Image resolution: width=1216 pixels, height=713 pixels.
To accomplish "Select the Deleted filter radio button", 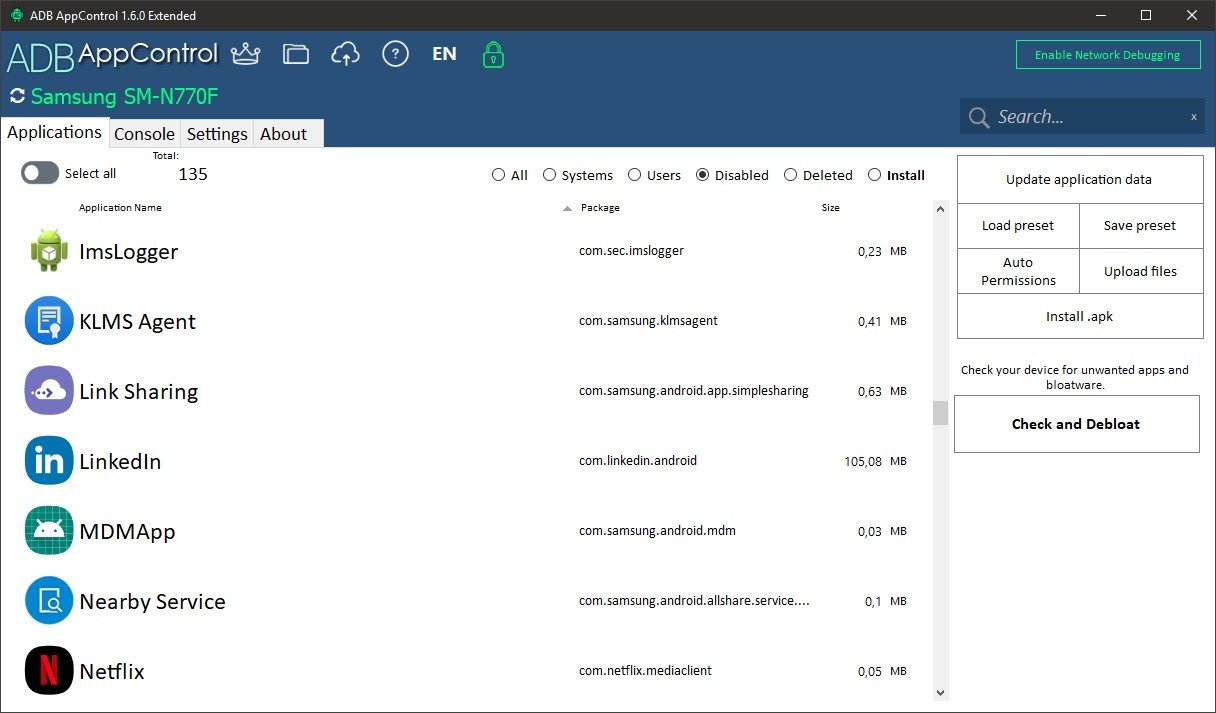I will tap(790, 175).
